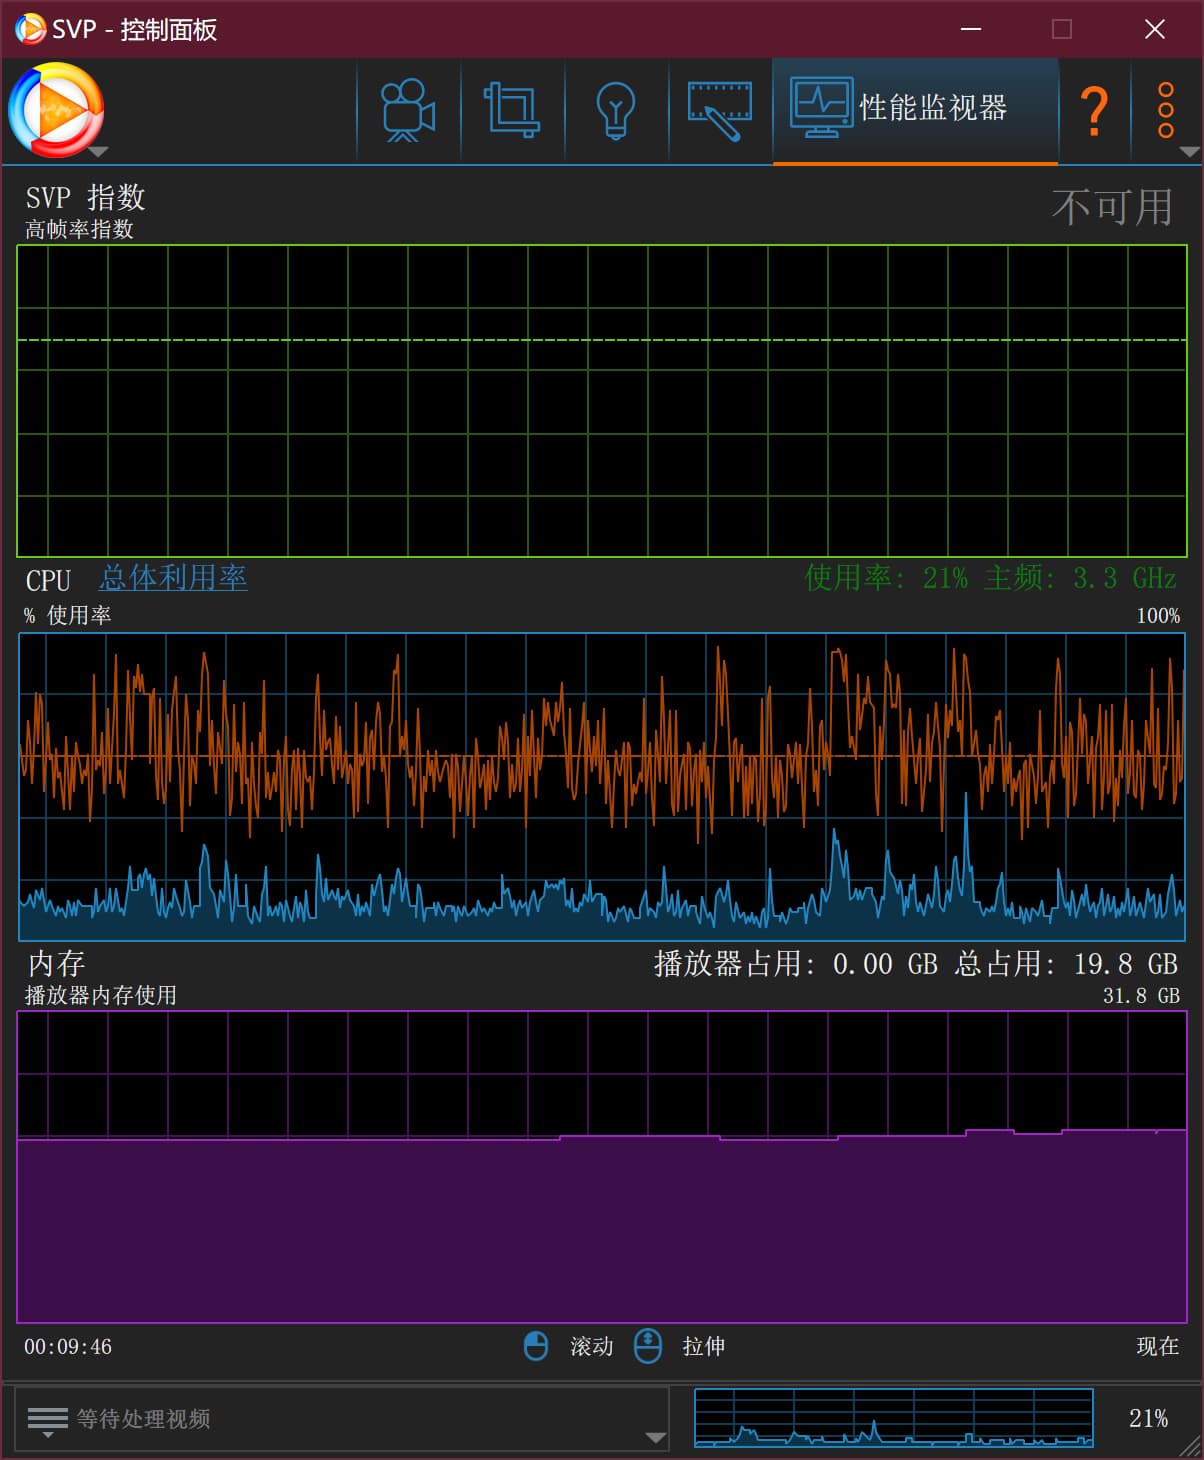Open the video profiles camera icon
The width and height of the screenshot is (1204, 1460).
pos(408,110)
